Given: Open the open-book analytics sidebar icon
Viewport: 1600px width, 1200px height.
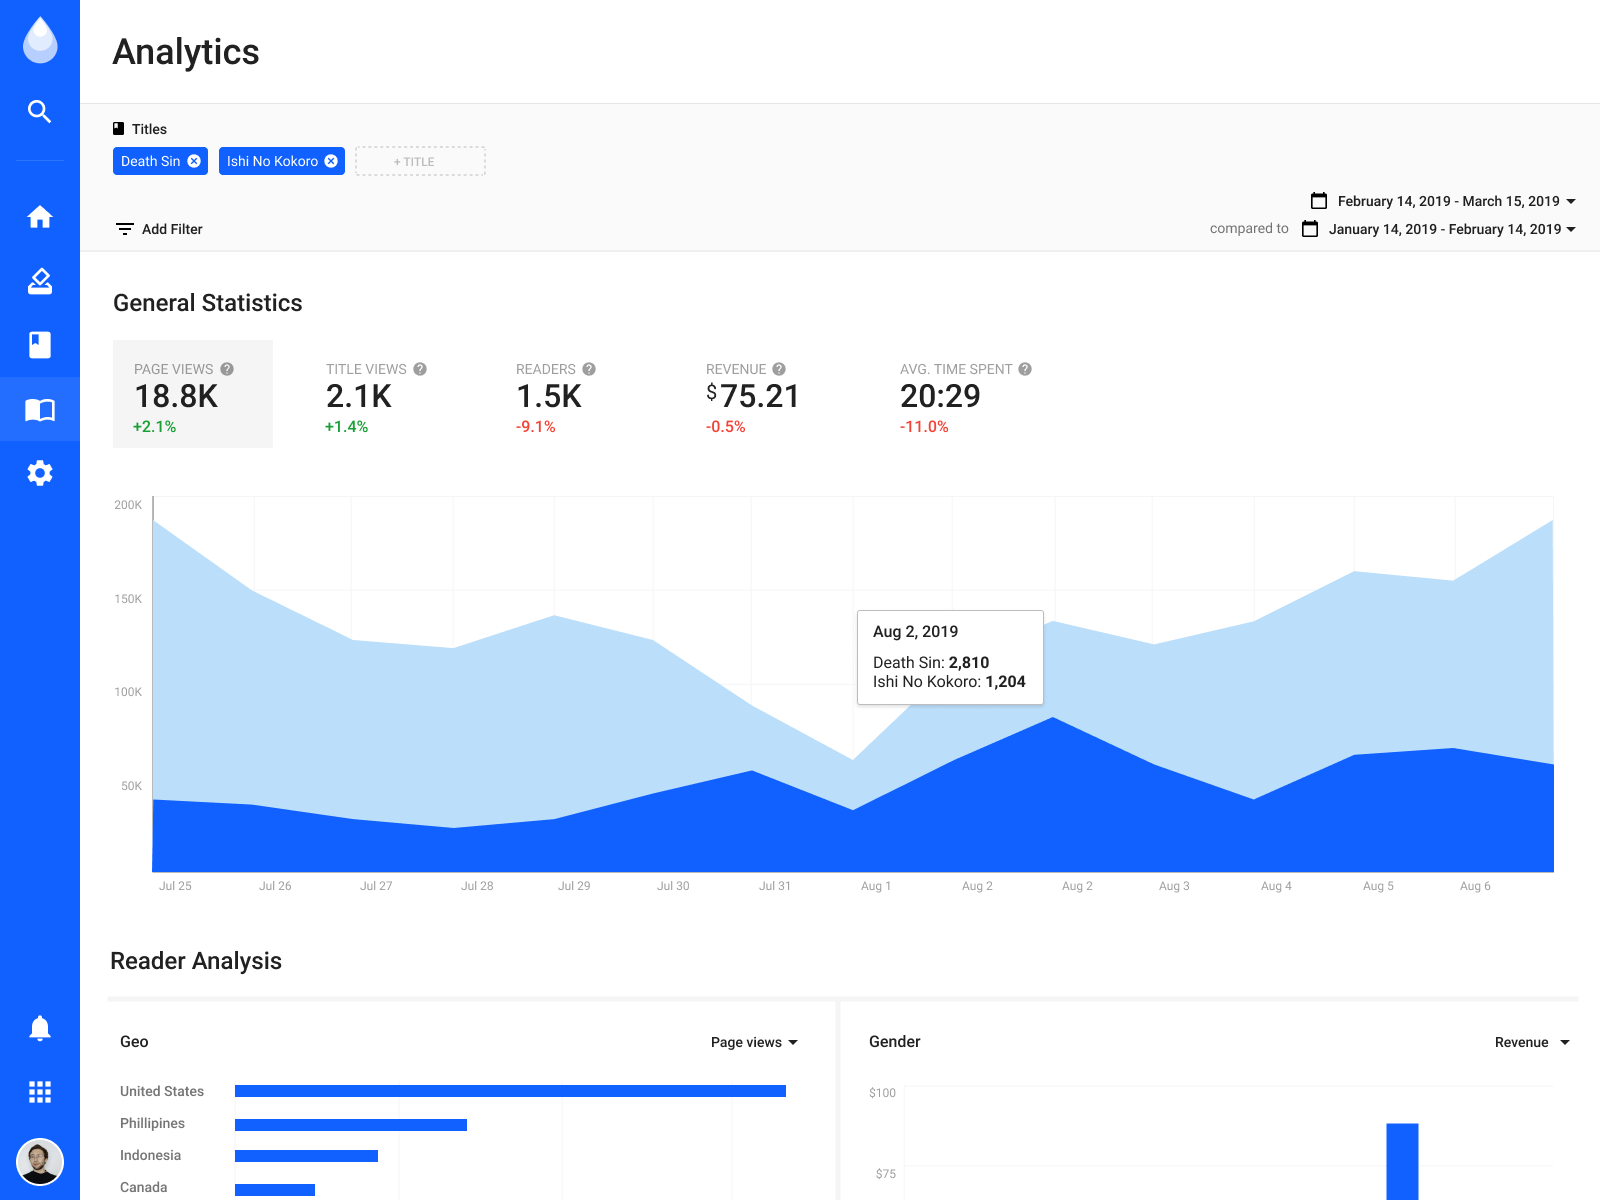Looking at the screenshot, I should pyautogui.click(x=40, y=409).
